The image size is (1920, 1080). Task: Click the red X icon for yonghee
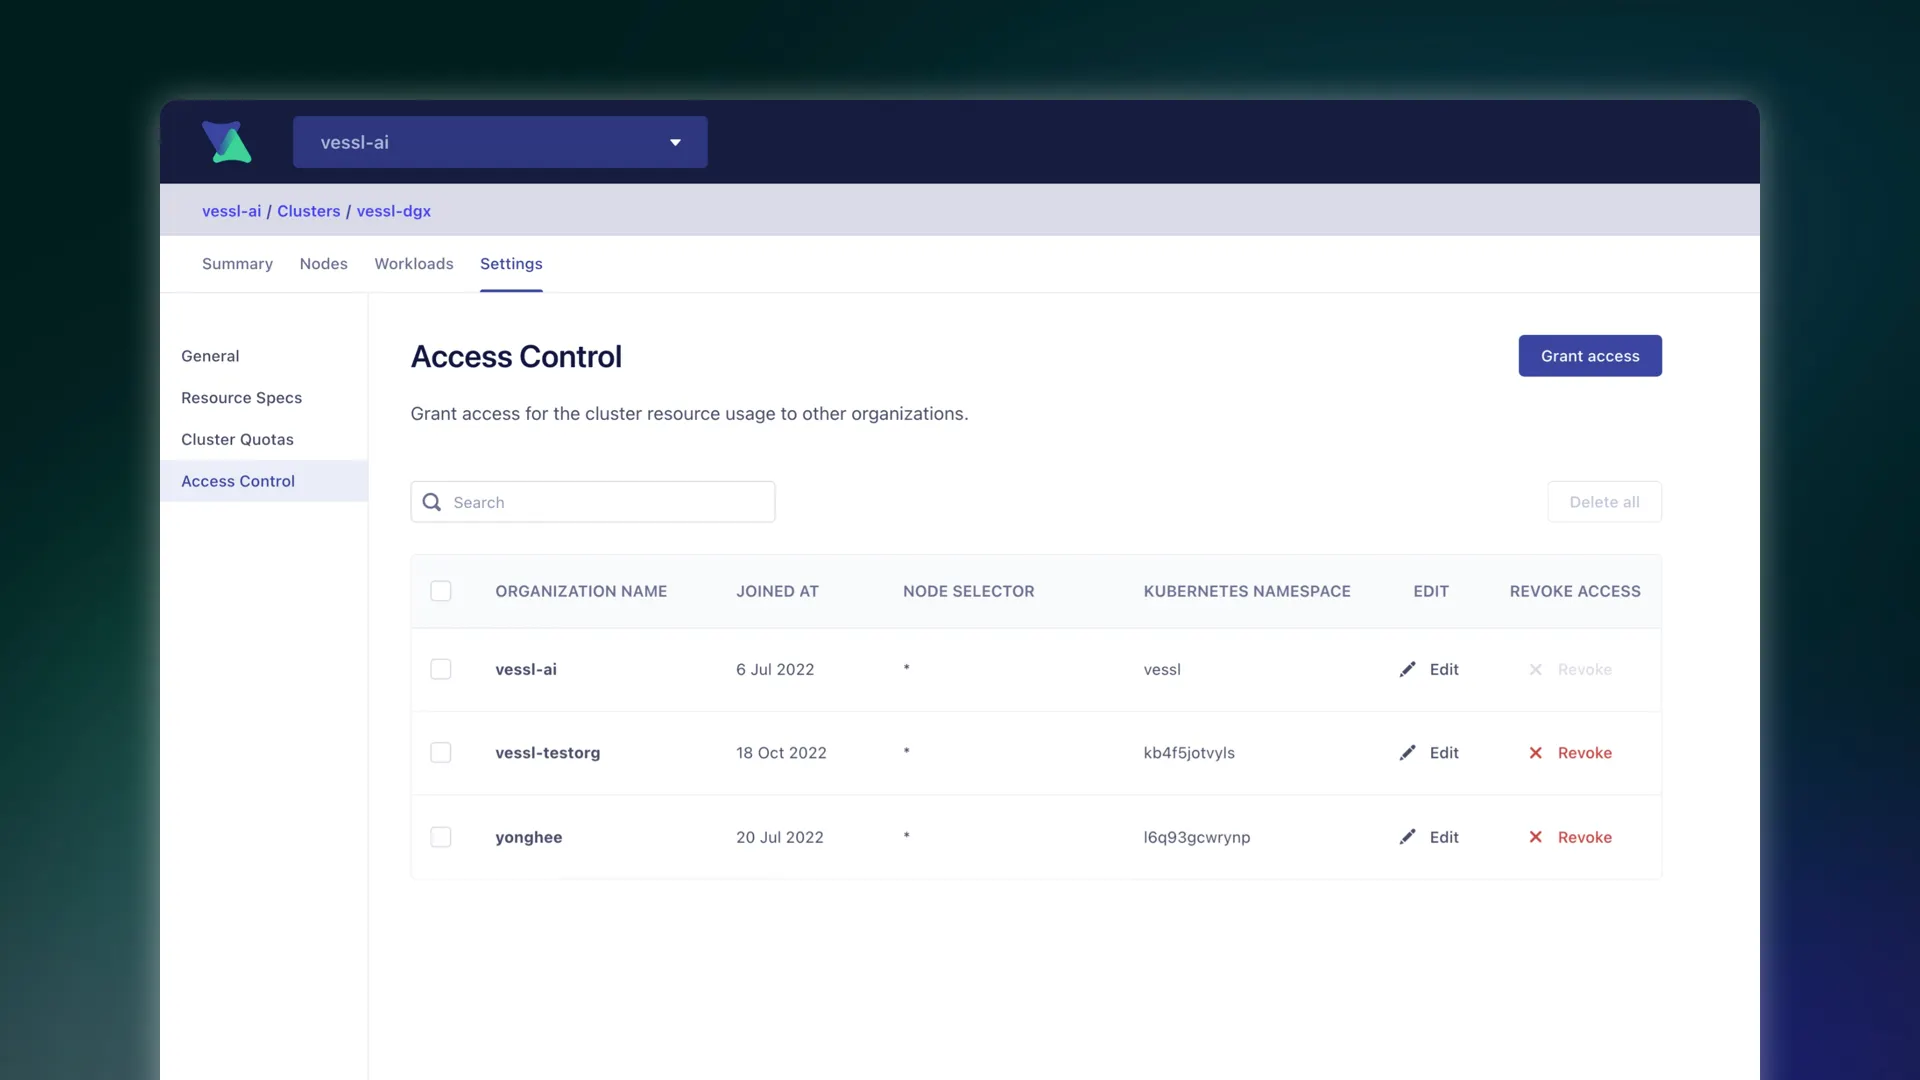1535,837
